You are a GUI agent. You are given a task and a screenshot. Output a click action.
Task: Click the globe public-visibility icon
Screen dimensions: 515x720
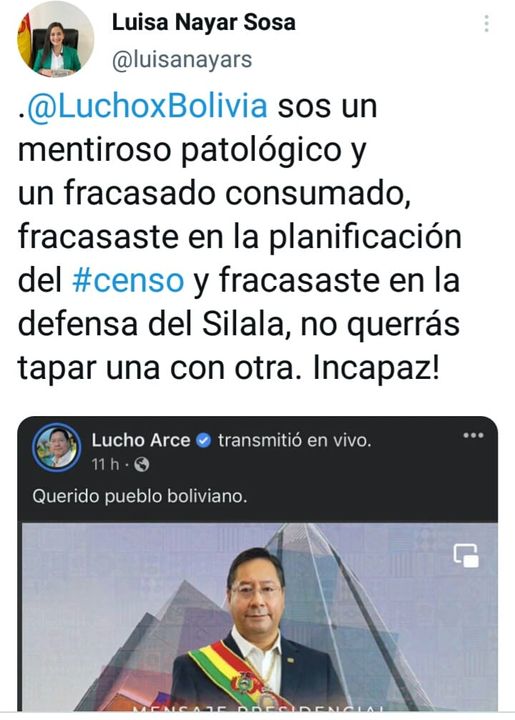point(141,465)
